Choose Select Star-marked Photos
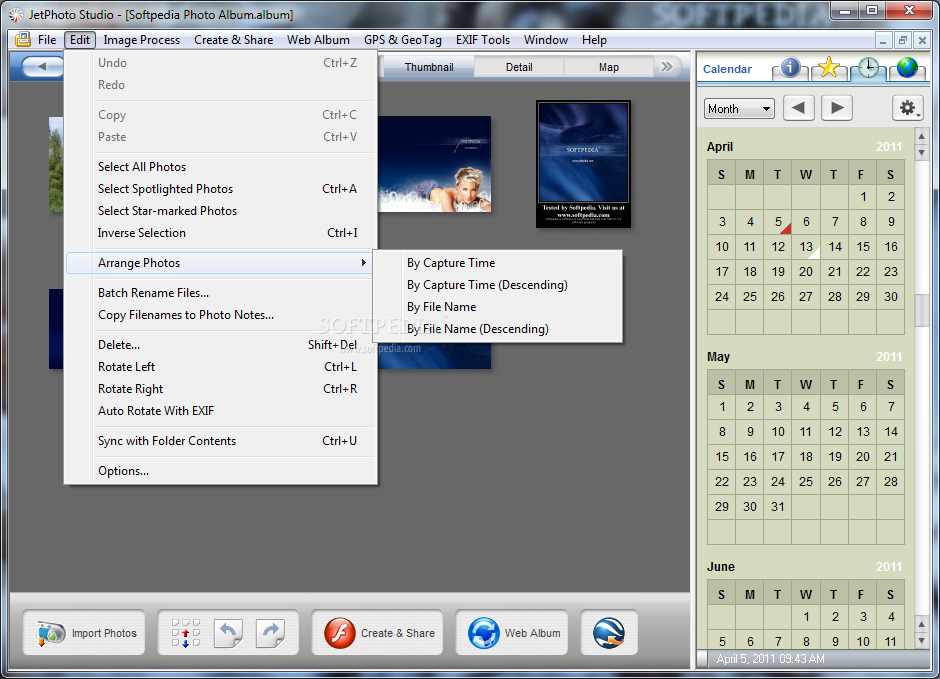This screenshot has width=940, height=679. pyautogui.click(x=221, y=211)
